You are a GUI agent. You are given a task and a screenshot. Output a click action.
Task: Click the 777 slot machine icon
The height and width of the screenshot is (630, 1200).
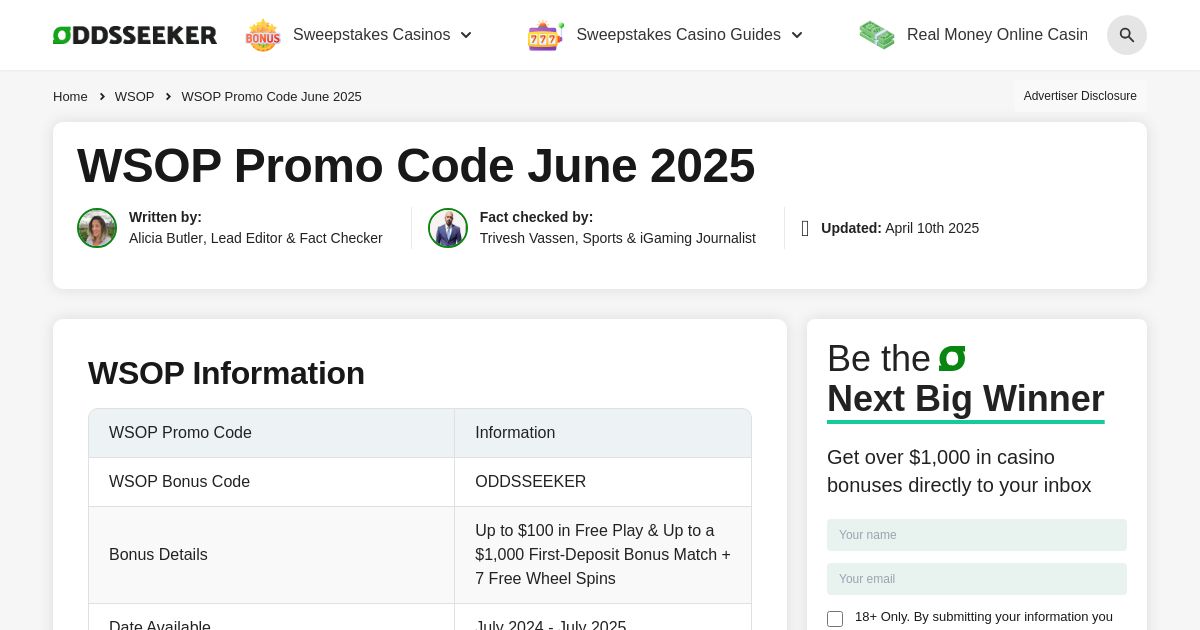545,35
